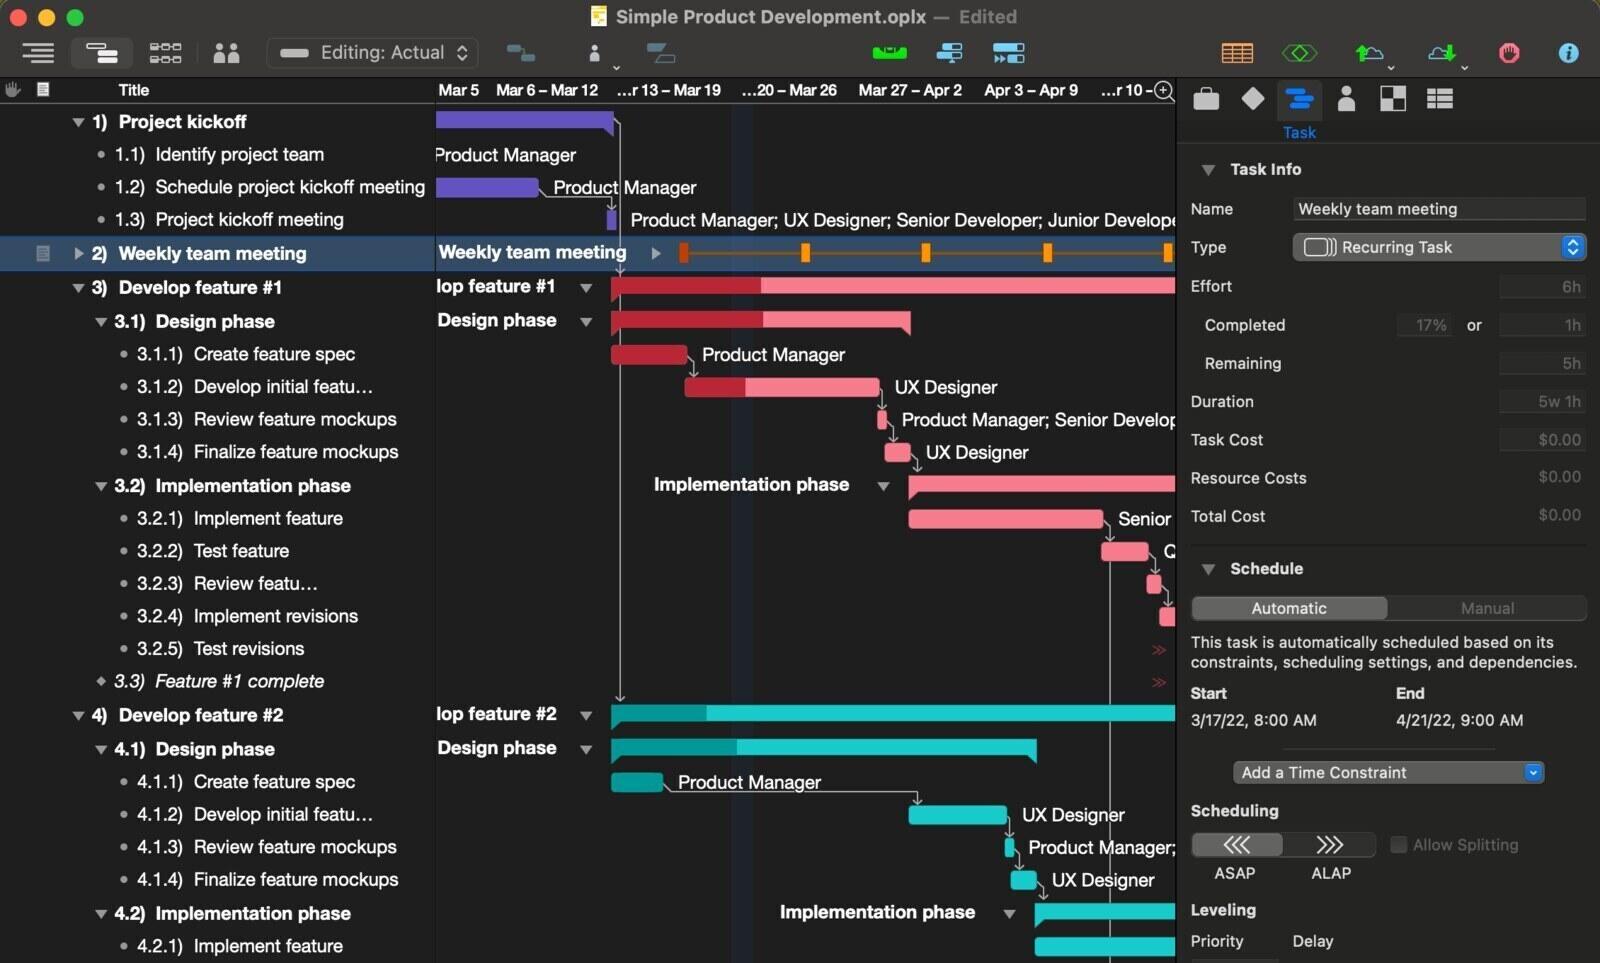The height and width of the screenshot is (963, 1600).
Task: Open the Editing: Actual baseline dropdown
Action: (373, 53)
